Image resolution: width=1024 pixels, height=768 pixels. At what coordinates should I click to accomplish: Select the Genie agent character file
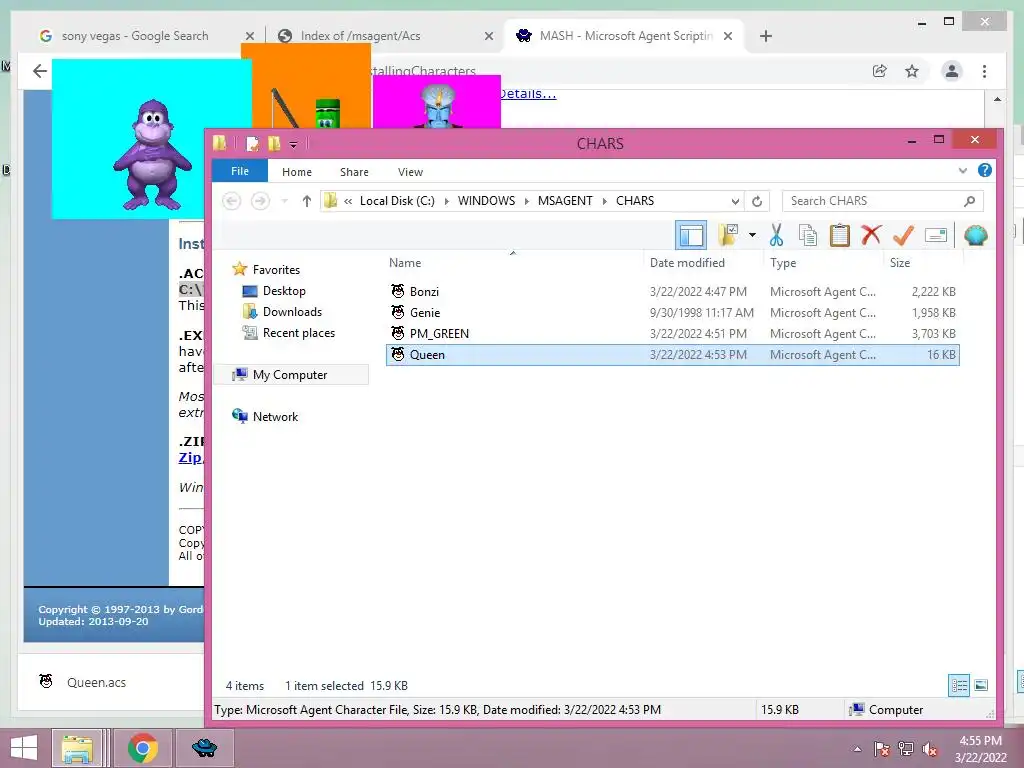click(673, 312)
